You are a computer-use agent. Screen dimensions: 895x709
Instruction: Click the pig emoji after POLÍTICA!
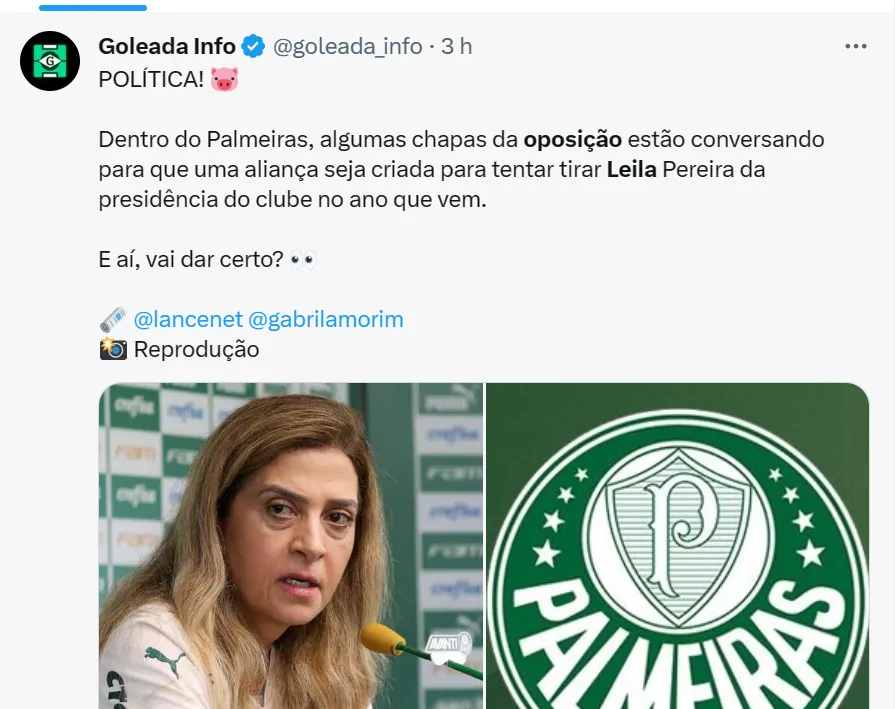224,79
